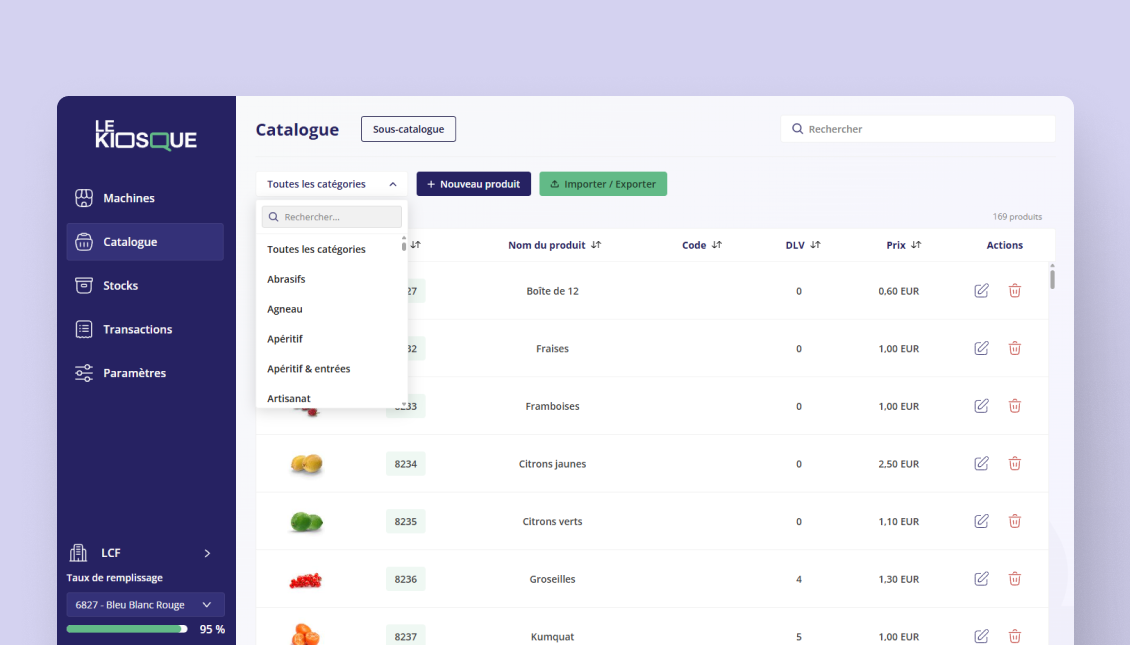Collapse the Toutes les catégories dropdown

click(332, 184)
